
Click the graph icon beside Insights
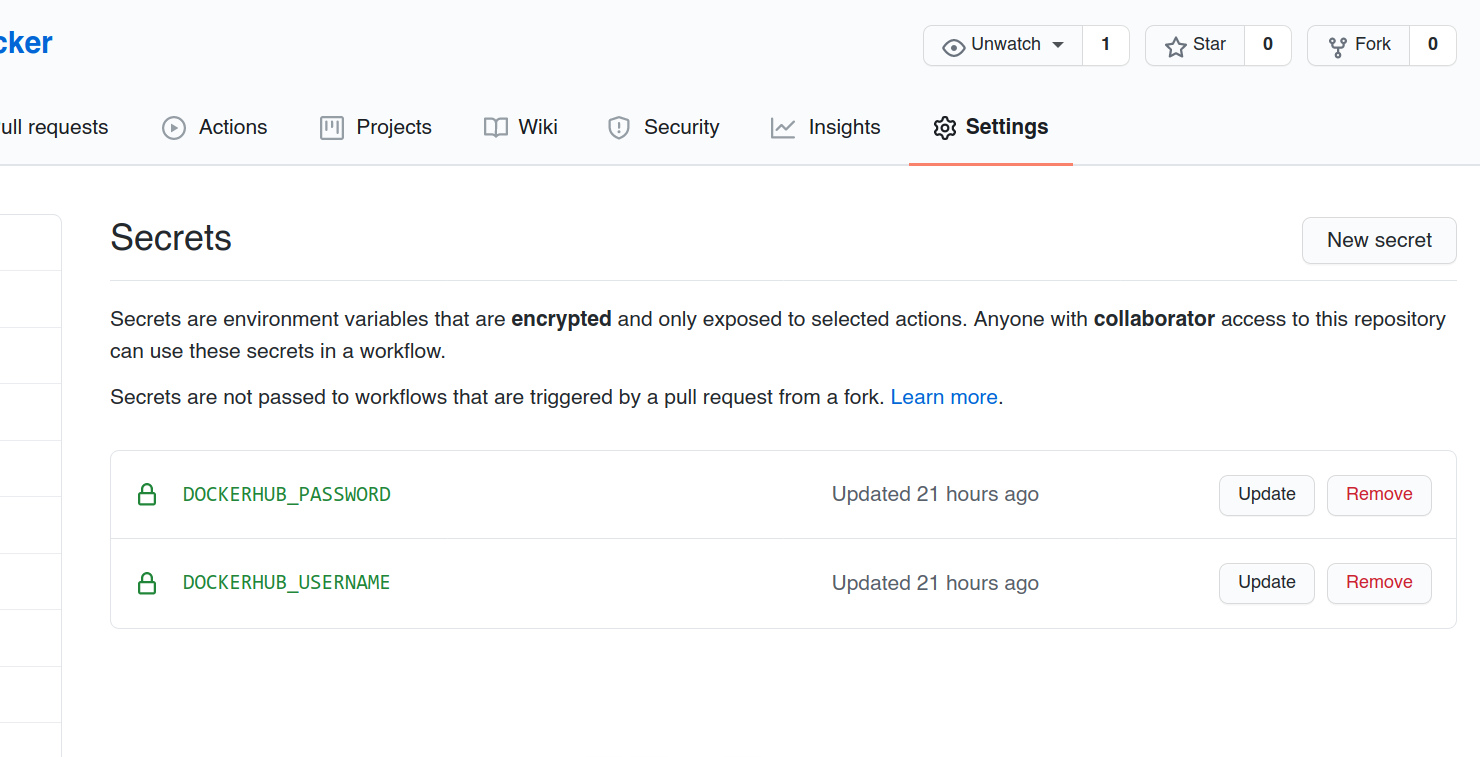pos(783,128)
